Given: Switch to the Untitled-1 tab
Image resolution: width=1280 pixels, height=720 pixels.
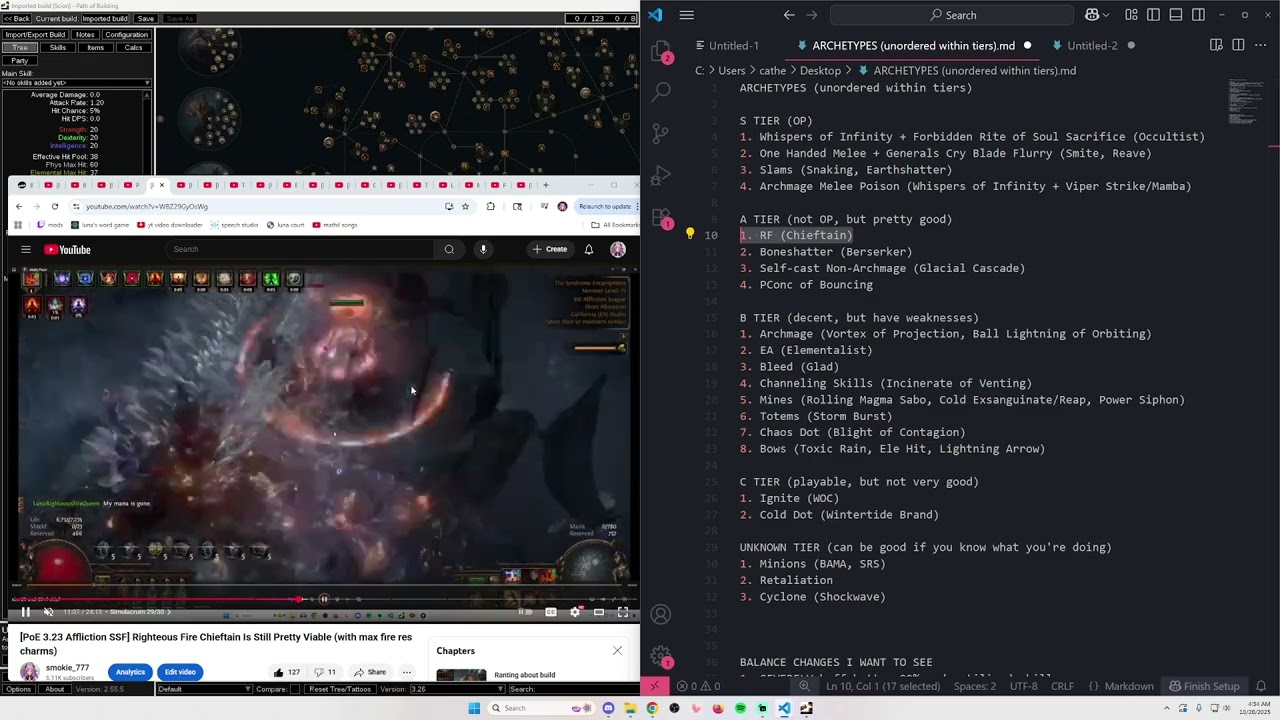Looking at the screenshot, I should pyautogui.click(x=734, y=45).
